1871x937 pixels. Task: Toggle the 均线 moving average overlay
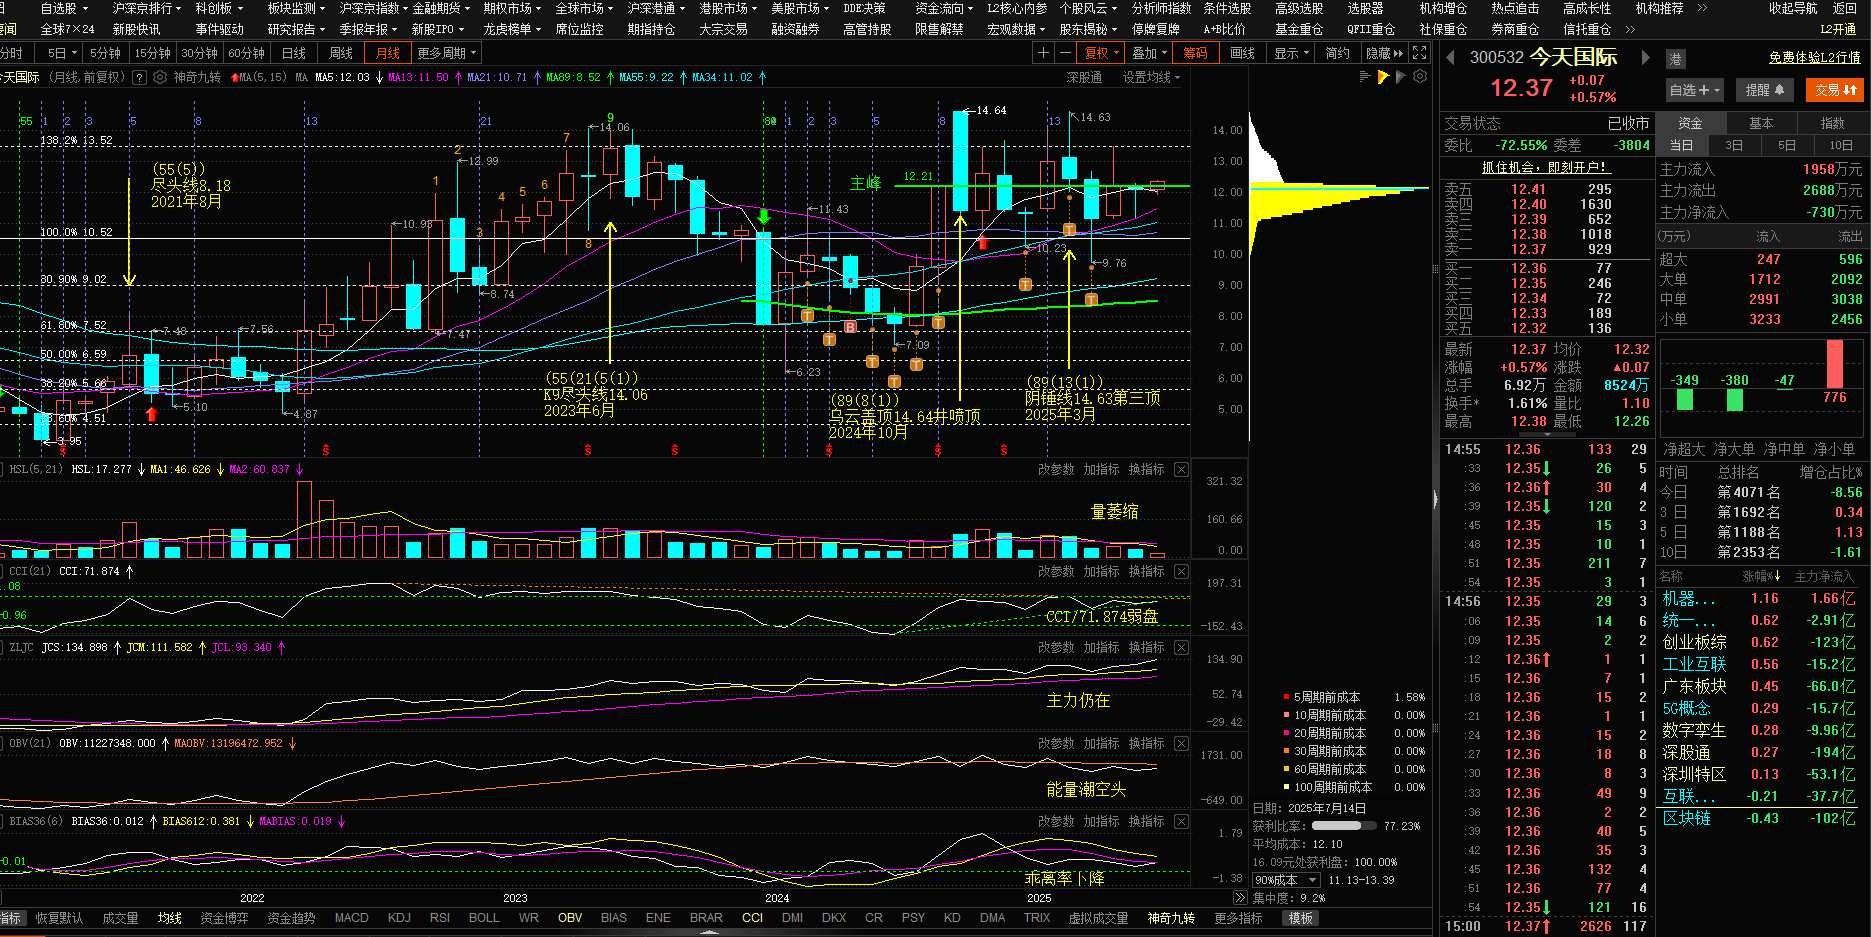(170, 918)
